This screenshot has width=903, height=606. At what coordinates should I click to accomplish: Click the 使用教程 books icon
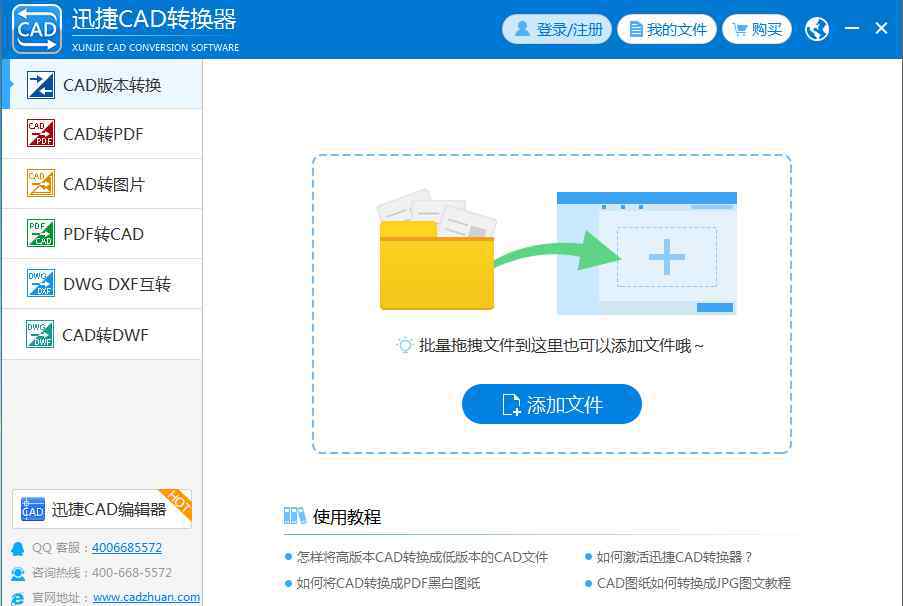coord(294,516)
